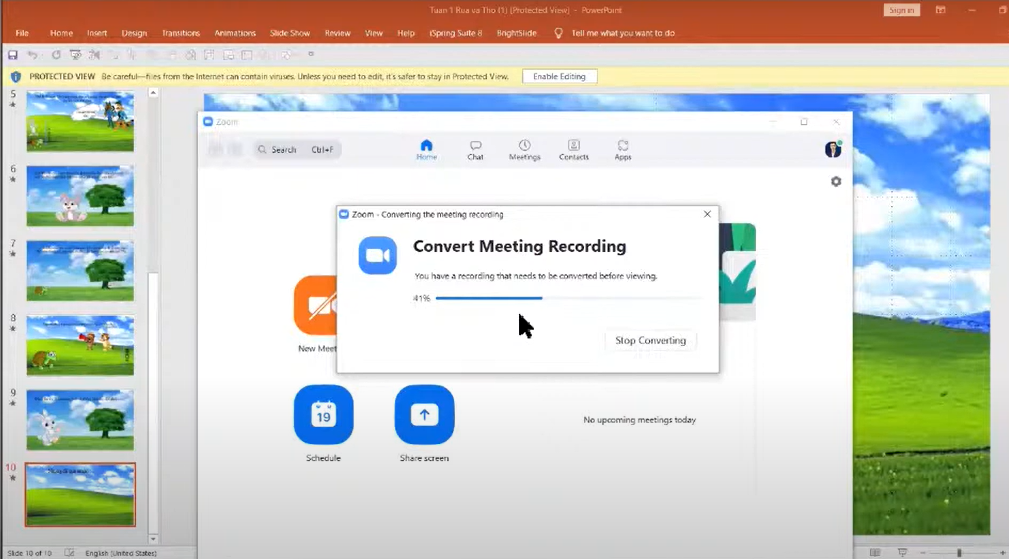The image size is (1009, 559).
Task: Open the Transitions ribbon tab
Action: tap(181, 33)
